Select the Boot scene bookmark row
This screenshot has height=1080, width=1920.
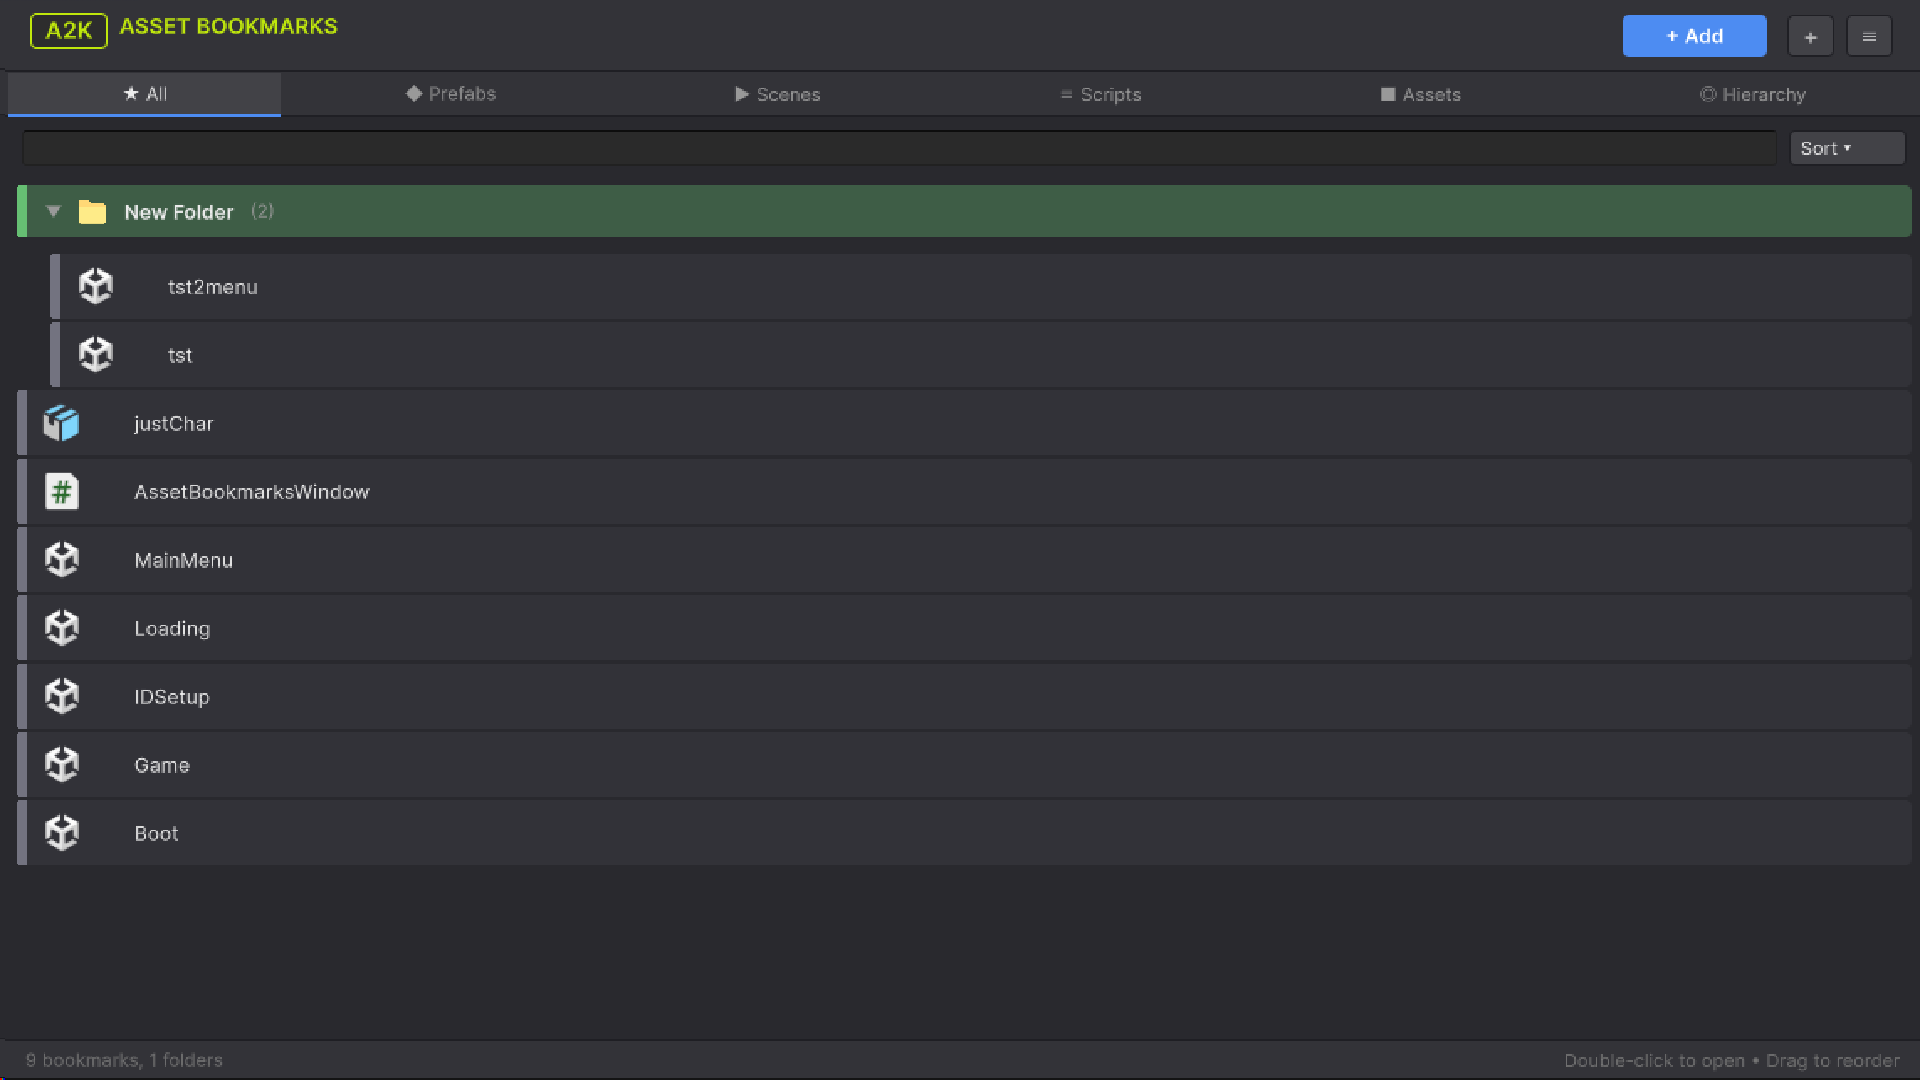156,834
